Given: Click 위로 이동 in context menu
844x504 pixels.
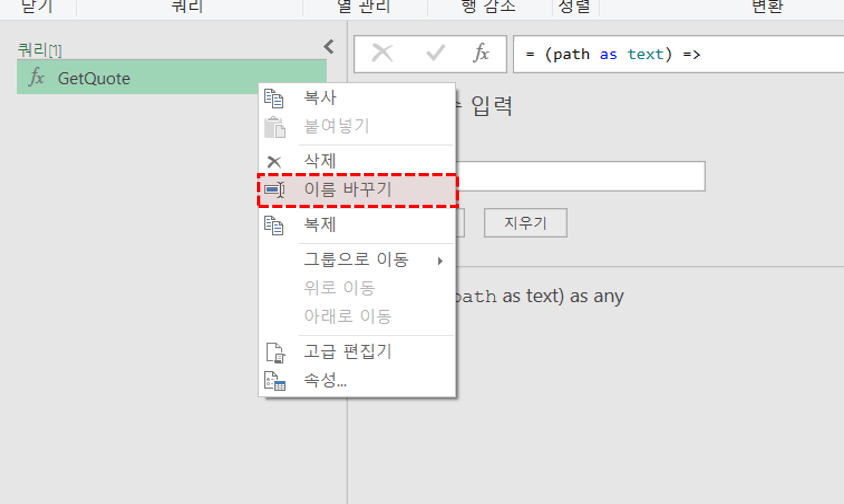Looking at the screenshot, I should point(338,288).
